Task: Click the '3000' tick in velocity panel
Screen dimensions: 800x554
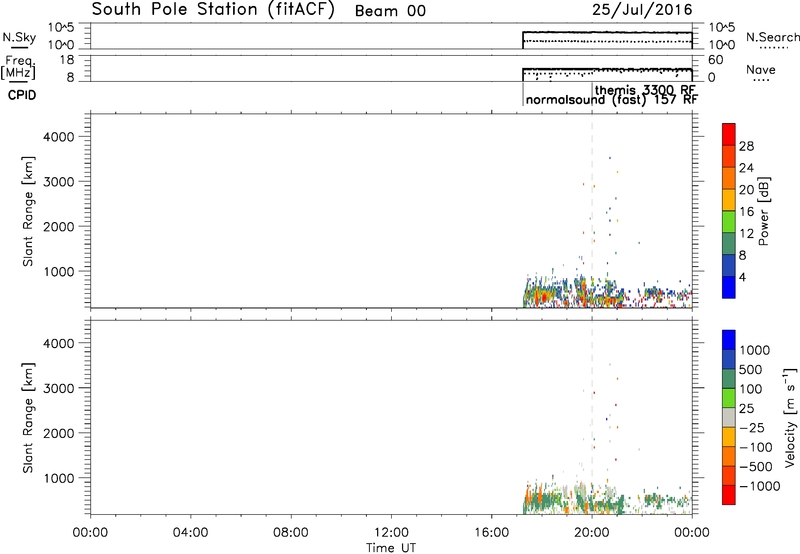Action: (x=58, y=388)
